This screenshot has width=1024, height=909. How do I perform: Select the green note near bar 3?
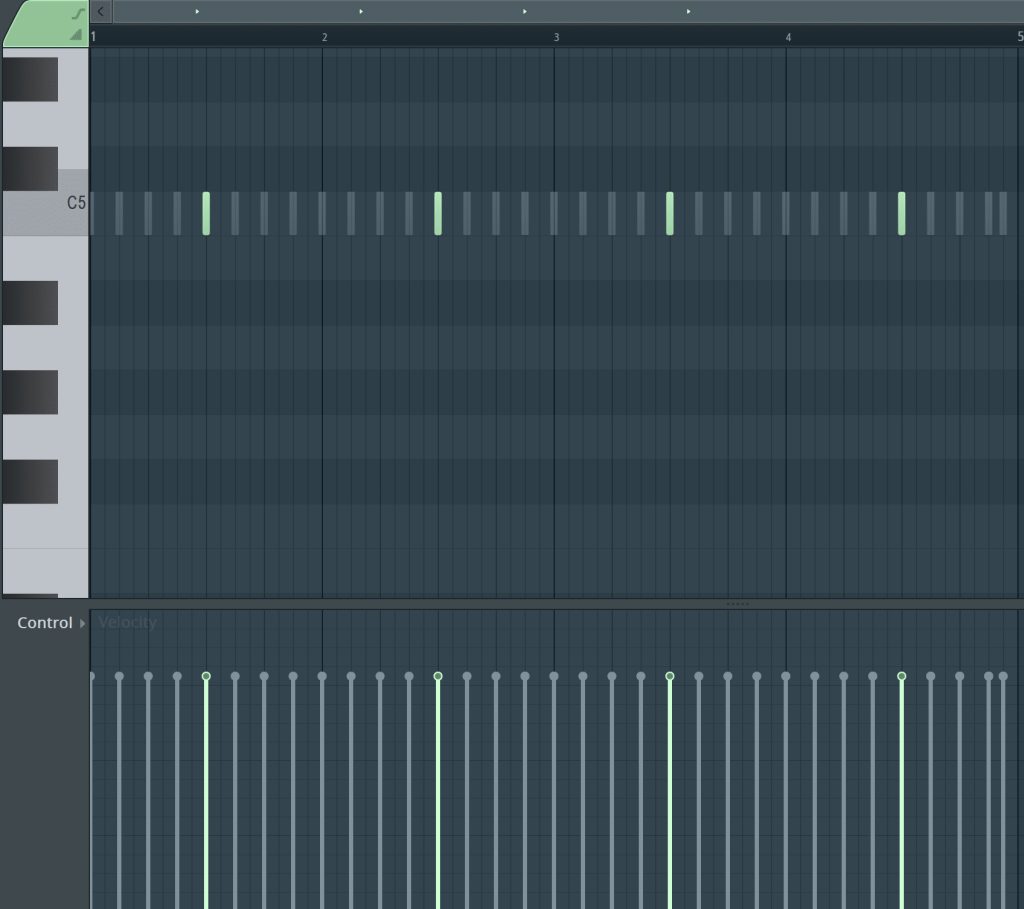670,212
